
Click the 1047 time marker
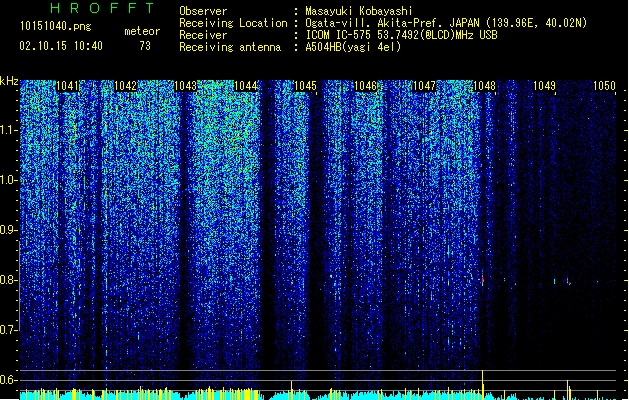424,86
